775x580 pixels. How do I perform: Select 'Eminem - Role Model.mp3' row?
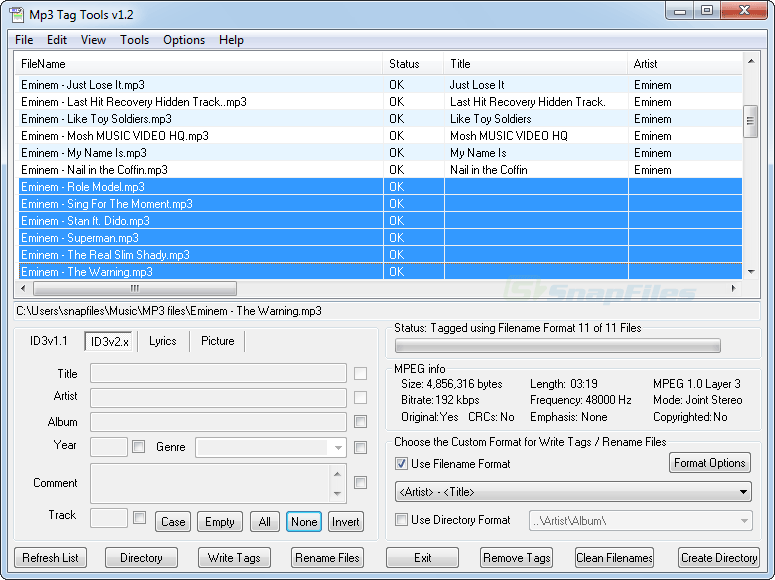click(380, 187)
